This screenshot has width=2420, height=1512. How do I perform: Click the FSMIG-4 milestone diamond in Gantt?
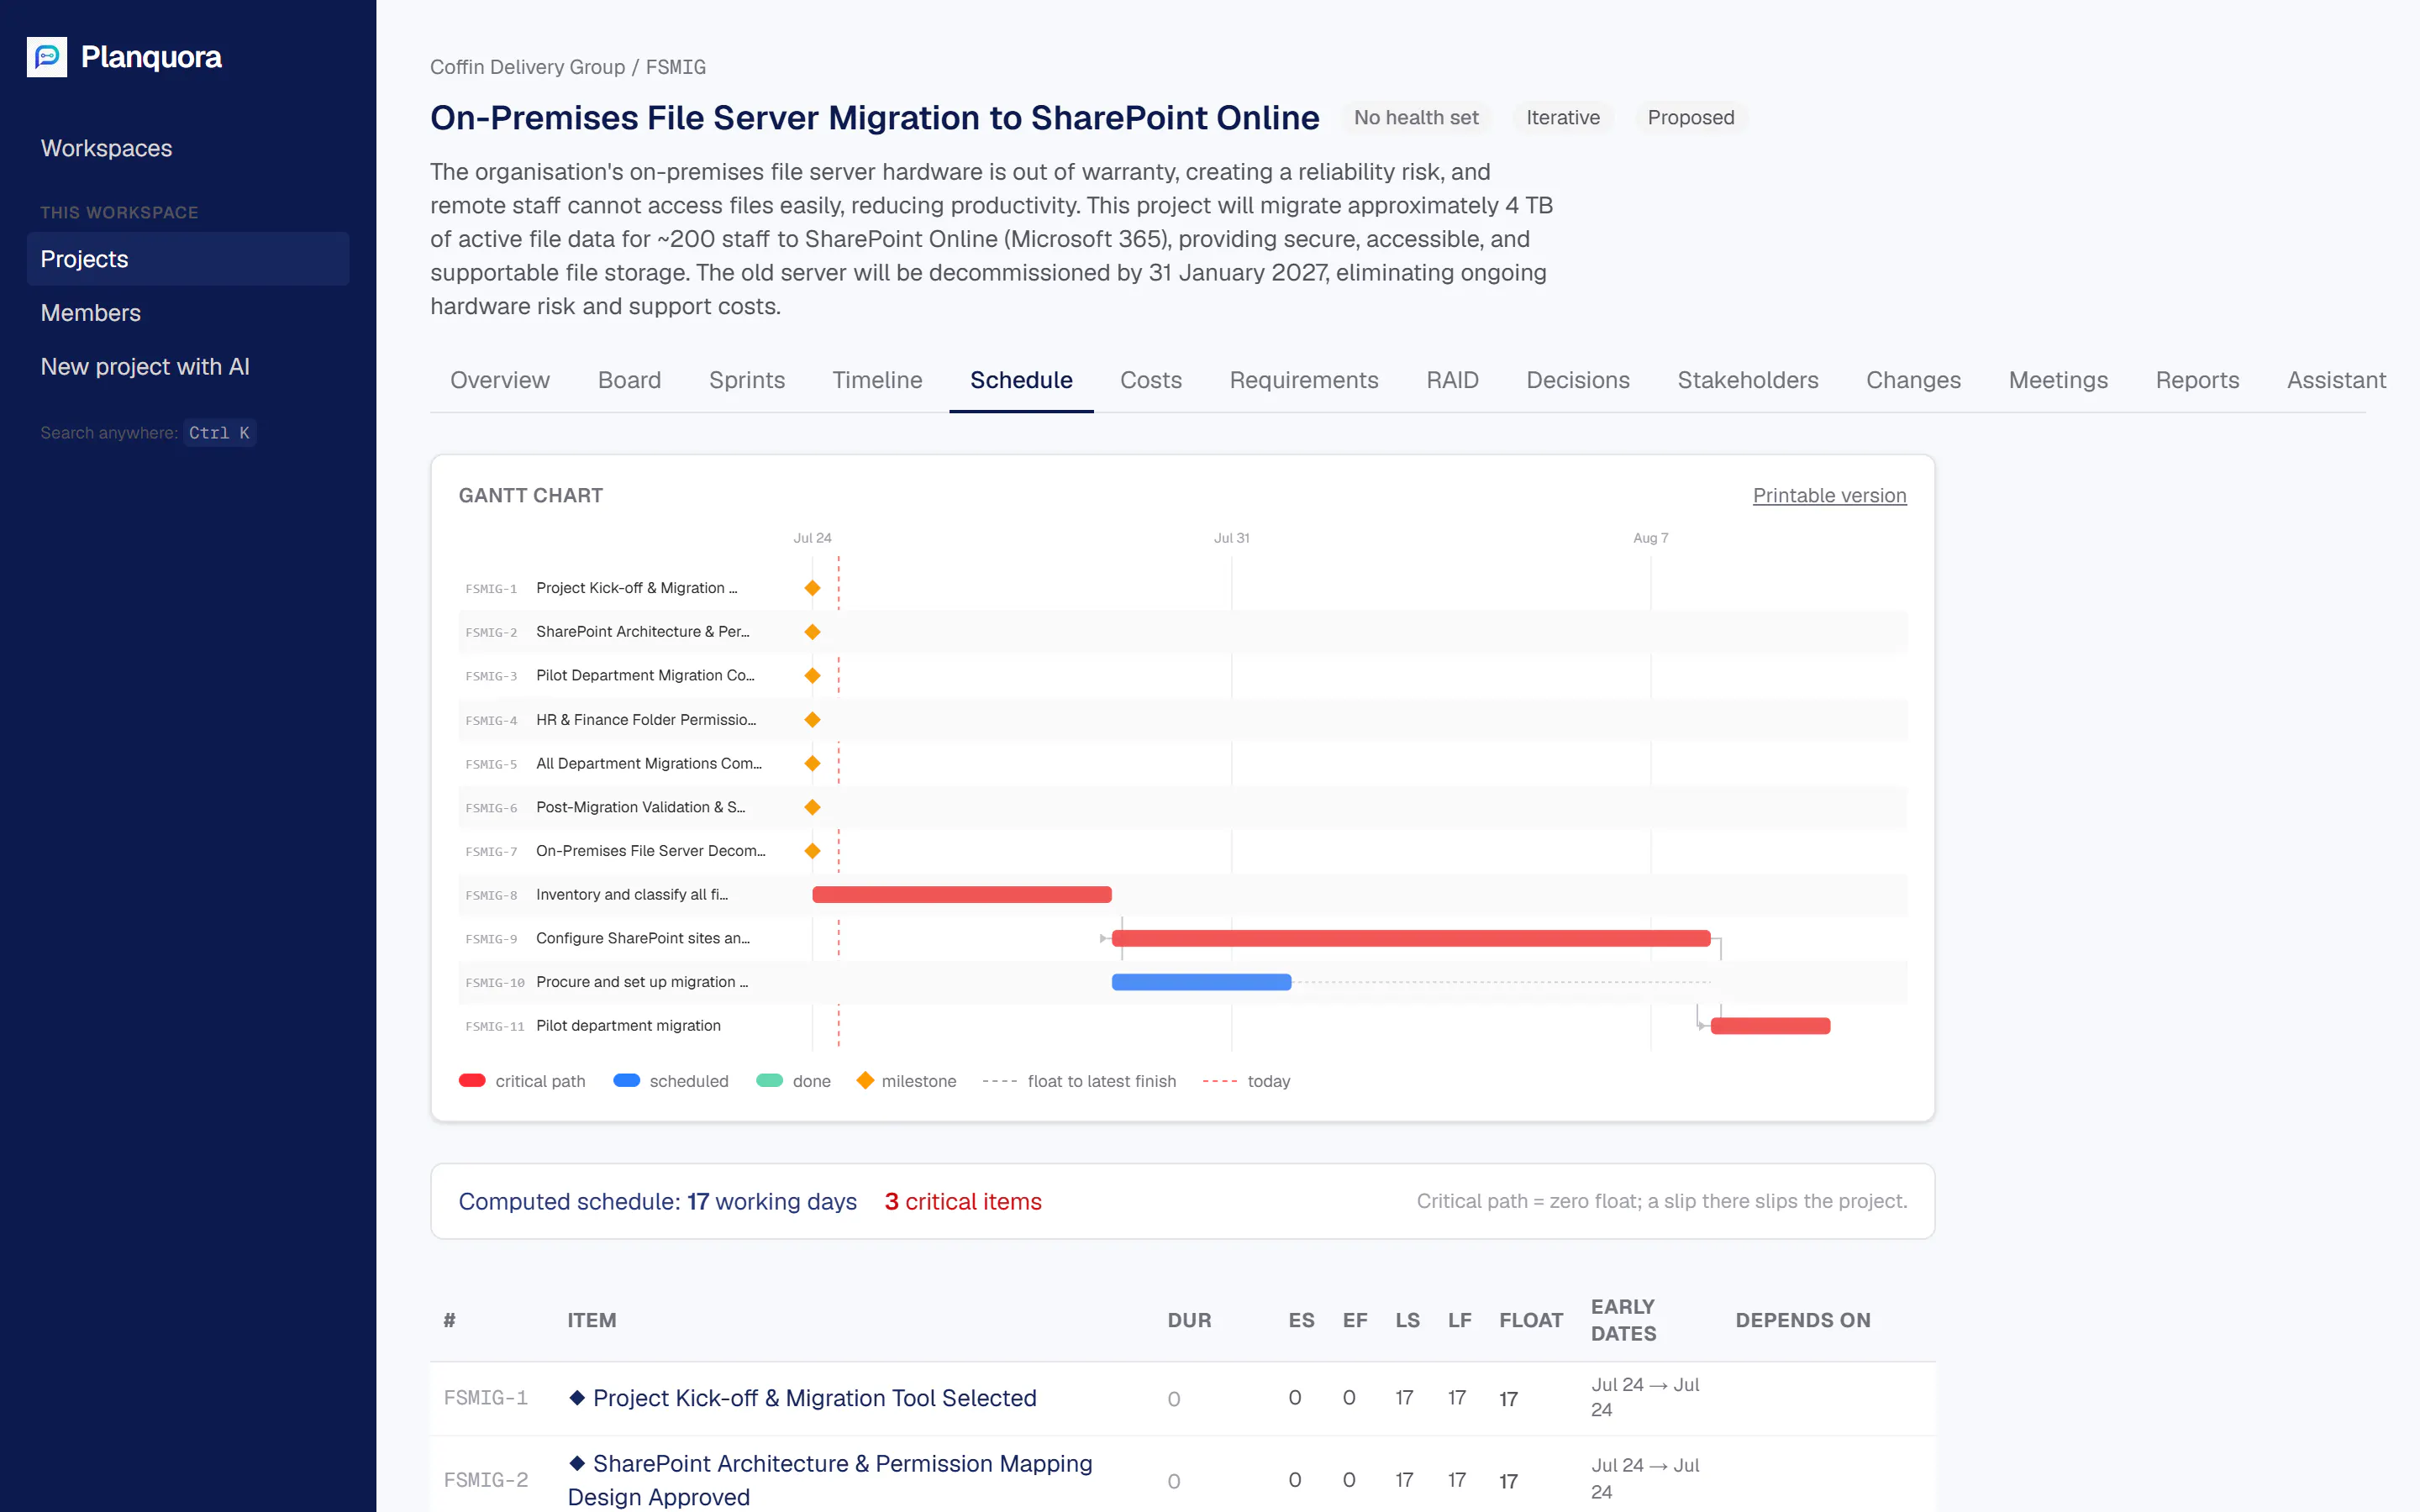tap(812, 720)
